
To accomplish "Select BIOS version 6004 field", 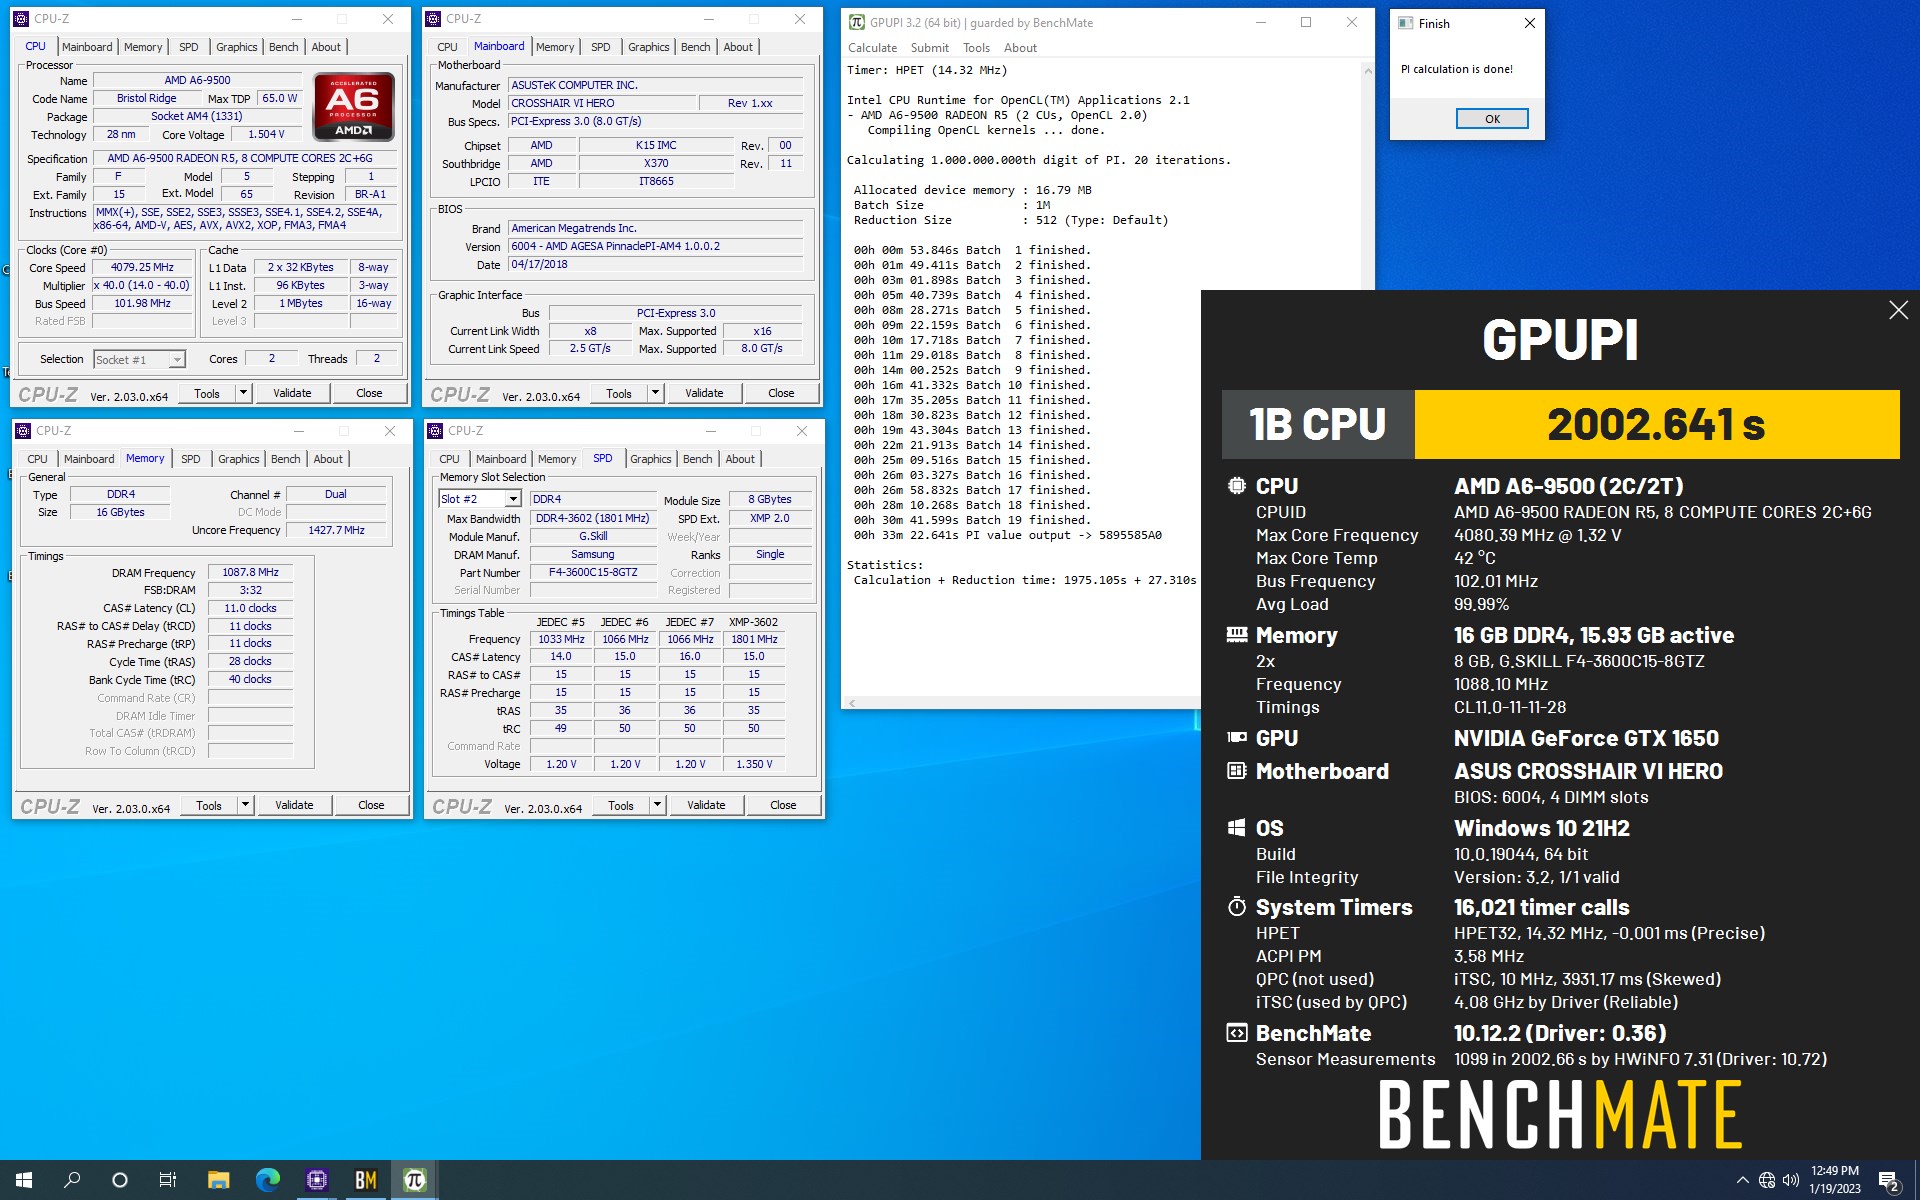I will pos(655,246).
